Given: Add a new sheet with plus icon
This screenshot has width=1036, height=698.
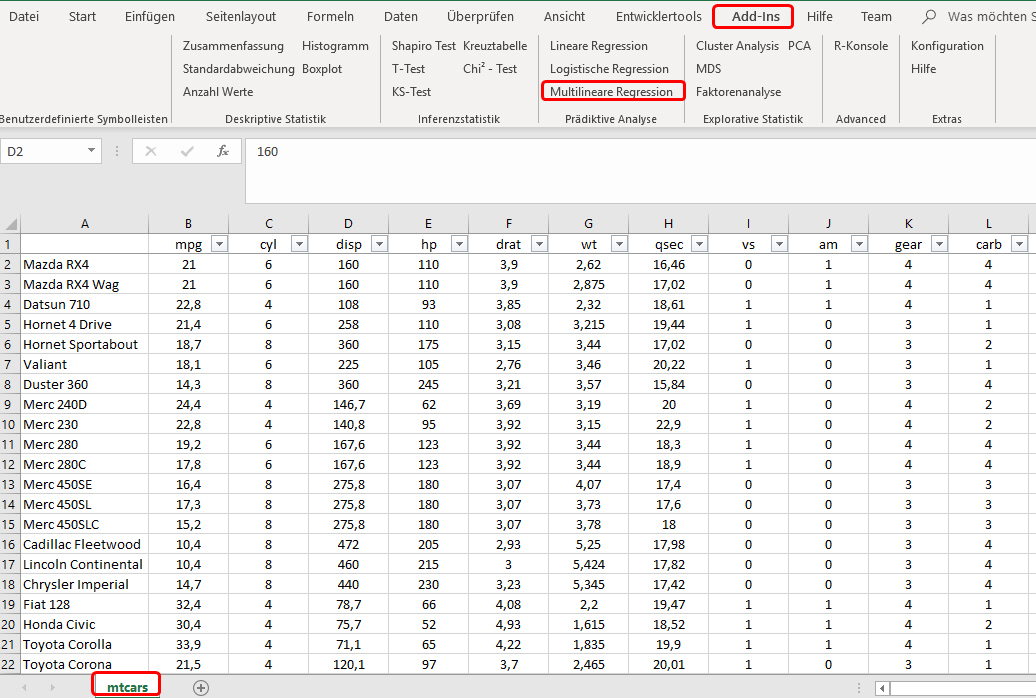Looking at the screenshot, I should pos(201,687).
